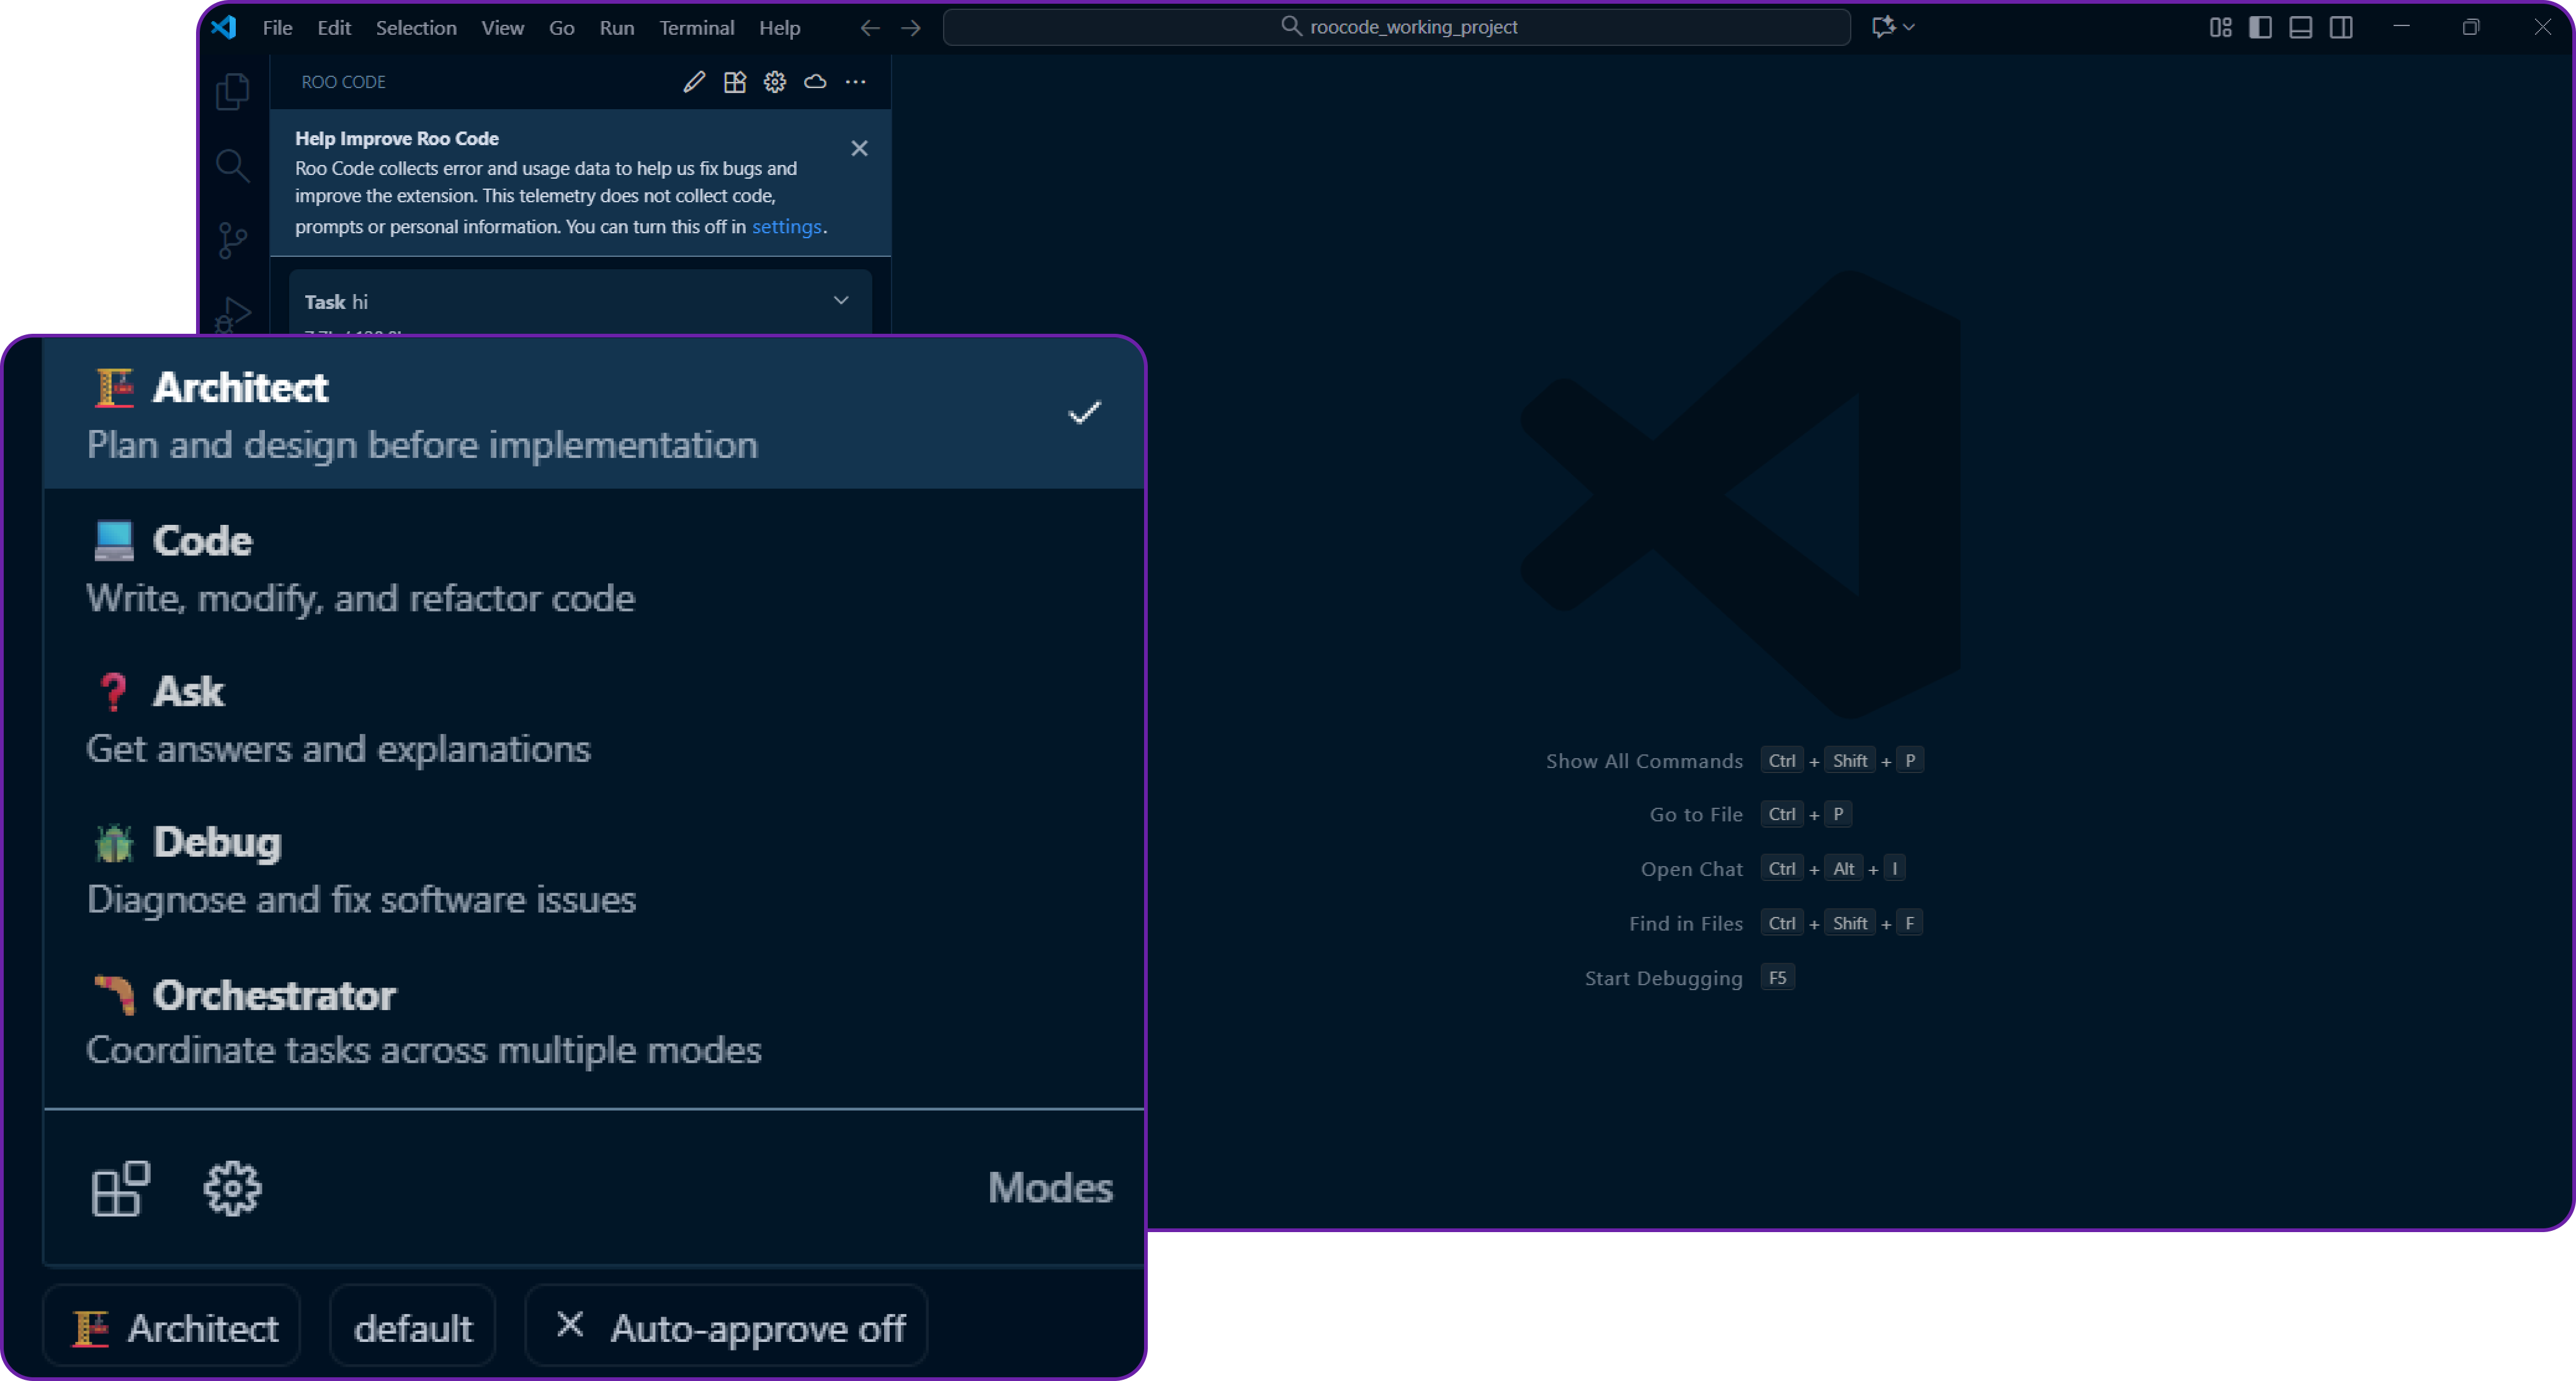The image size is (2576, 1381).
Task: Click the settings link in telemetry notice
Action: pyautogui.click(x=786, y=226)
